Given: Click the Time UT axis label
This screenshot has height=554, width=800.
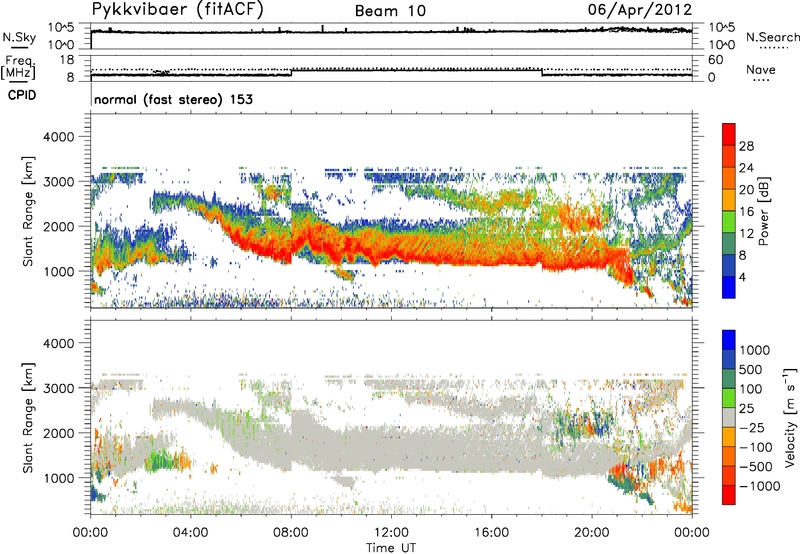Looking at the screenshot, I should tap(391, 548).
